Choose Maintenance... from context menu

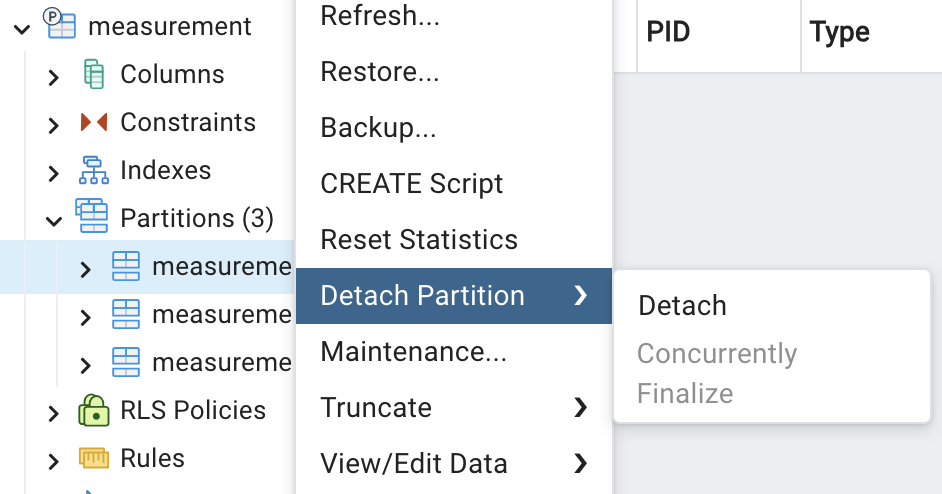(413, 352)
